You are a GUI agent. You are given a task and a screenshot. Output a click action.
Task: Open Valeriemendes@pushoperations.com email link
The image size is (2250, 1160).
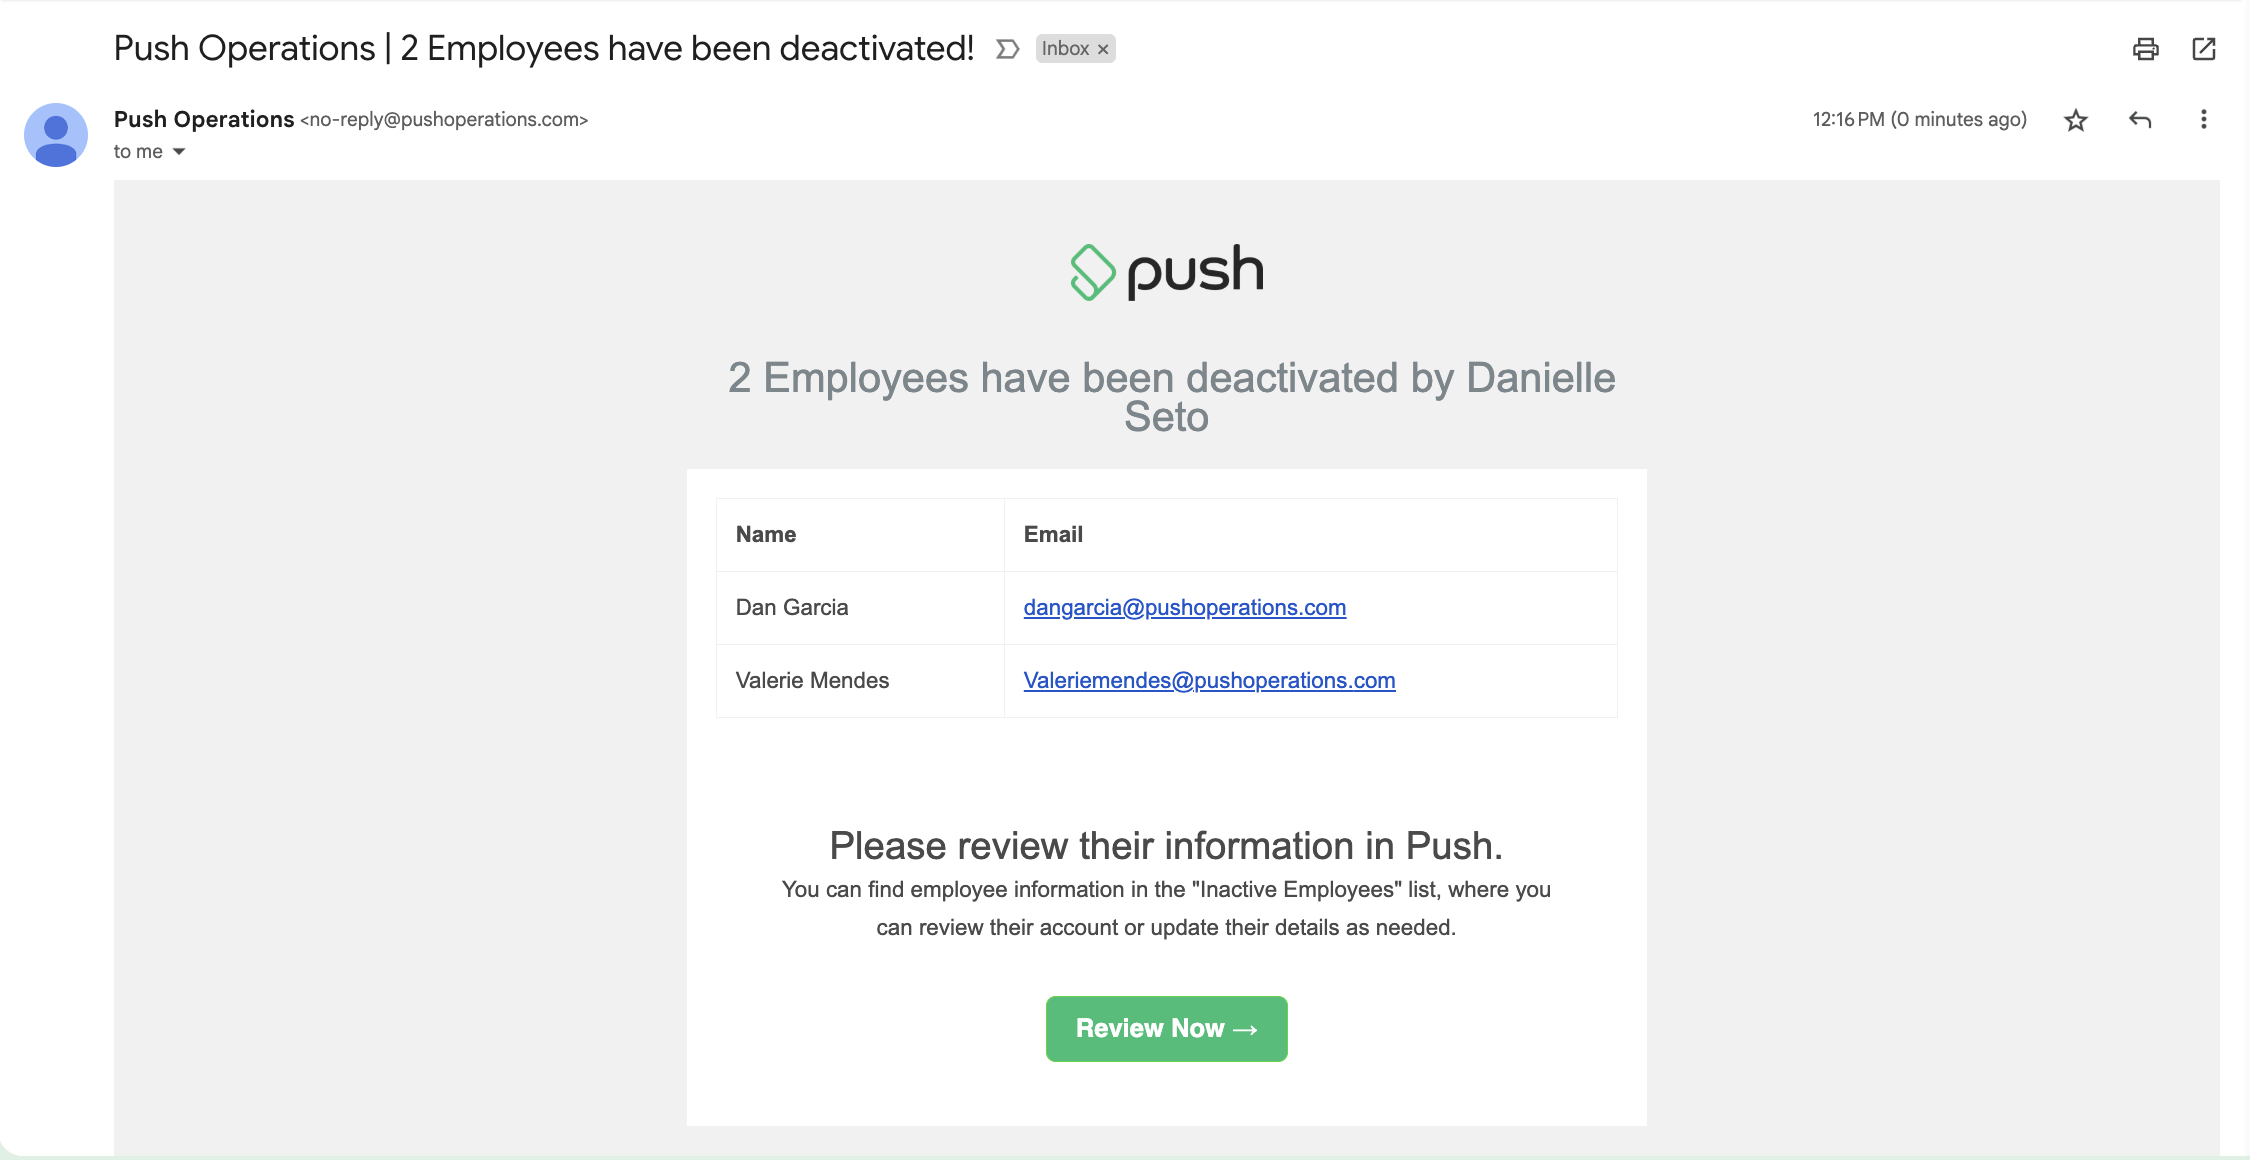(1209, 681)
